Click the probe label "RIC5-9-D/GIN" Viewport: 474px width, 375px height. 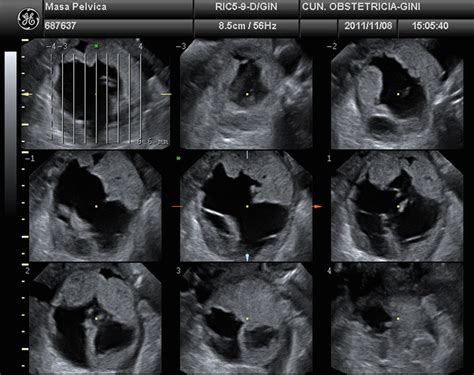(x=246, y=7)
